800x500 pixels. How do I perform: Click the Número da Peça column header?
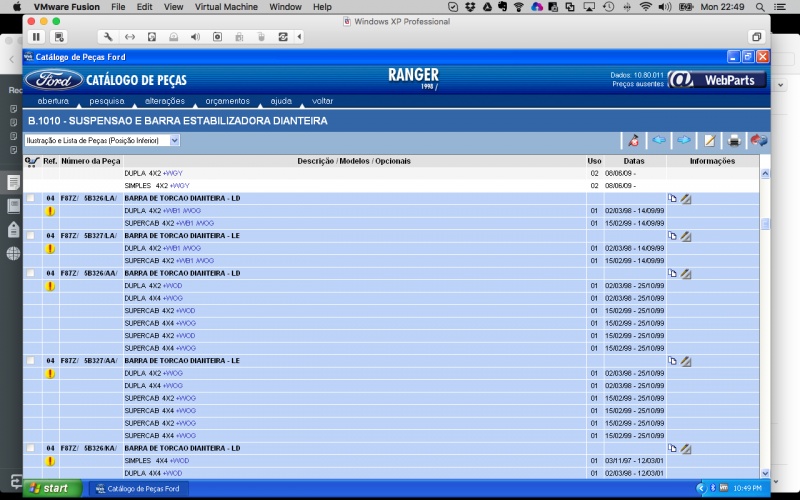point(91,161)
